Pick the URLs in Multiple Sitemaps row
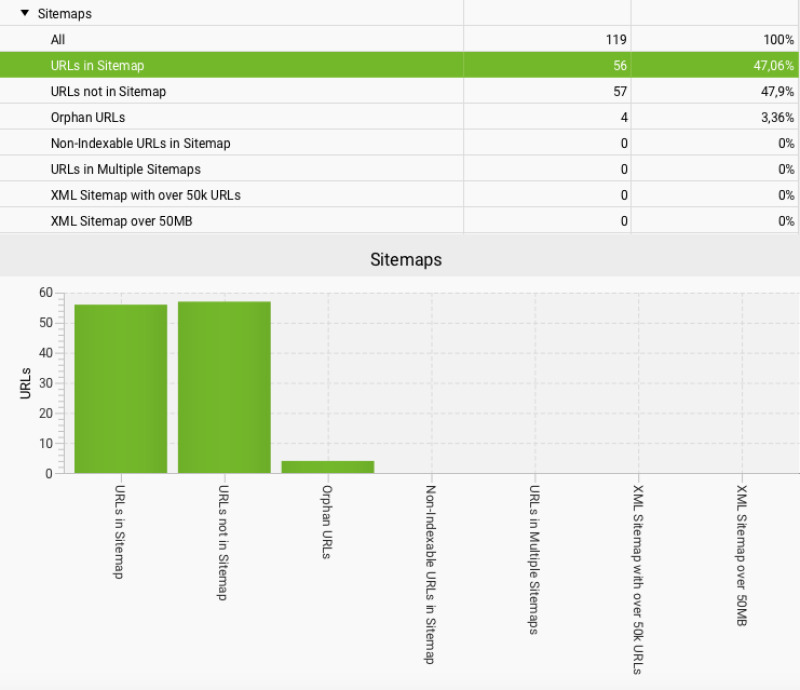Image resolution: width=800 pixels, height=690 pixels. (x=125, y=170)
